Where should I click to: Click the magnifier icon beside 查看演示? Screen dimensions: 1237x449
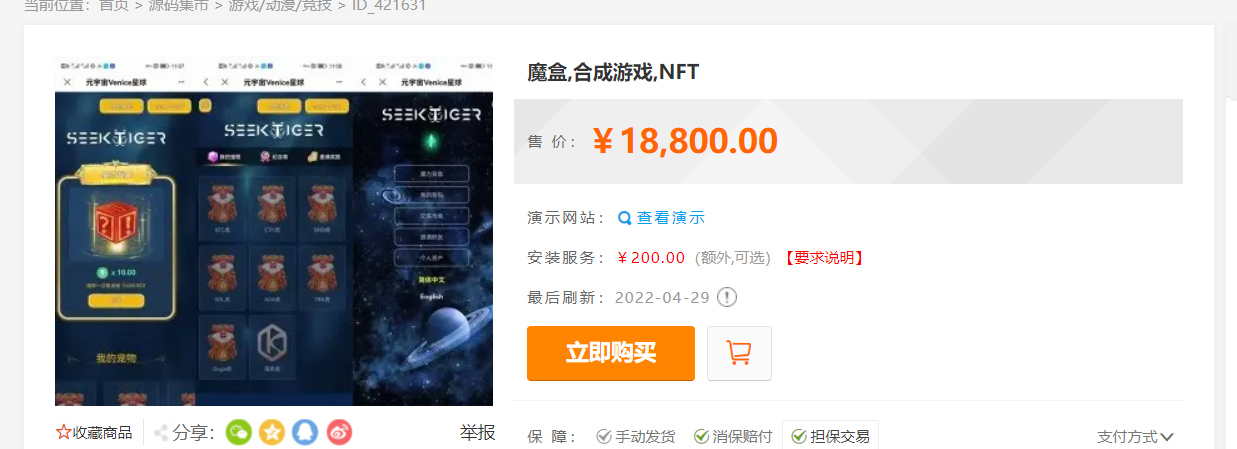625,218
